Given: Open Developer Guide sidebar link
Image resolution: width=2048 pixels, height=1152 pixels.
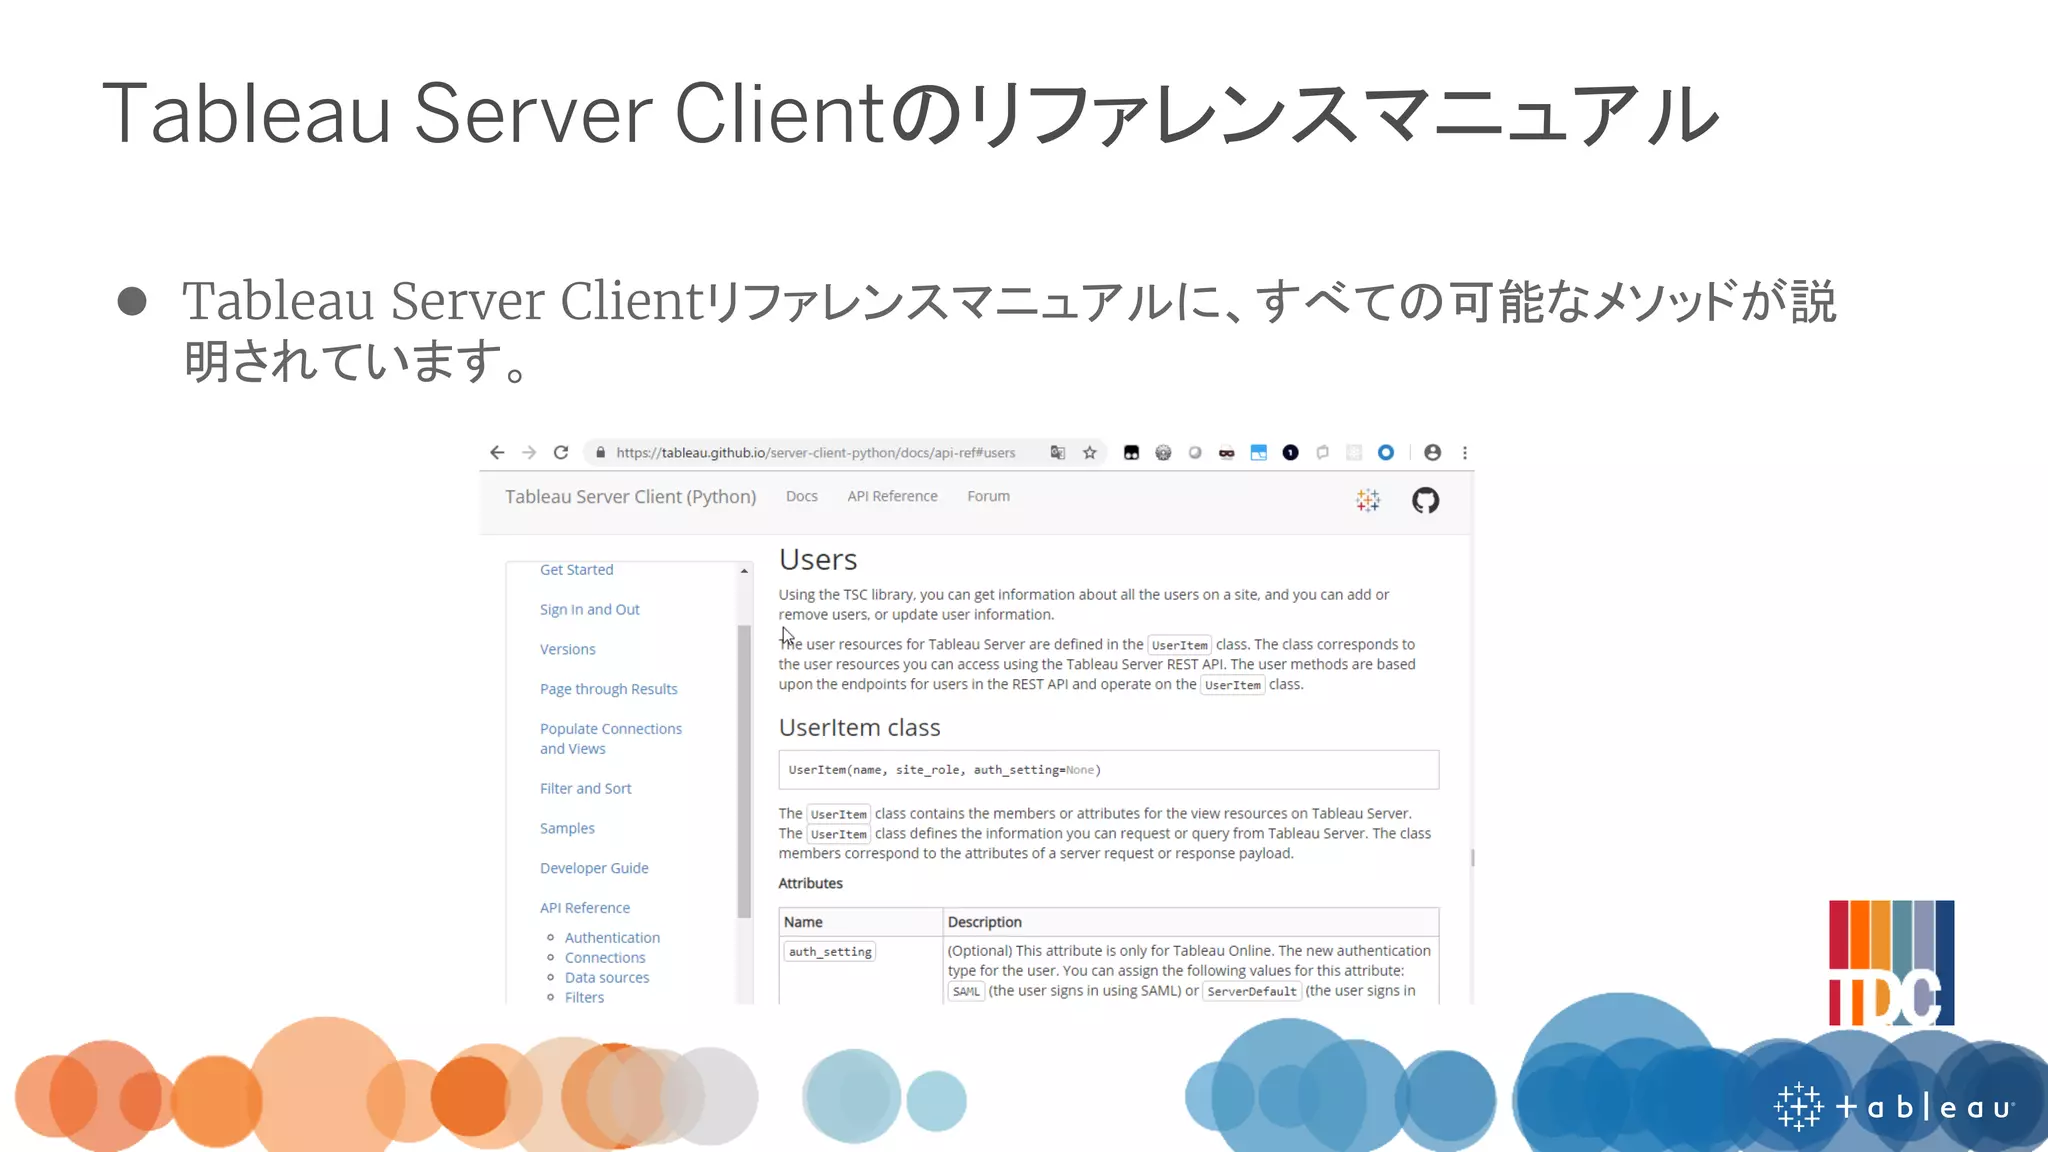Looking at the screenshot, I should (x=594, y=868).
